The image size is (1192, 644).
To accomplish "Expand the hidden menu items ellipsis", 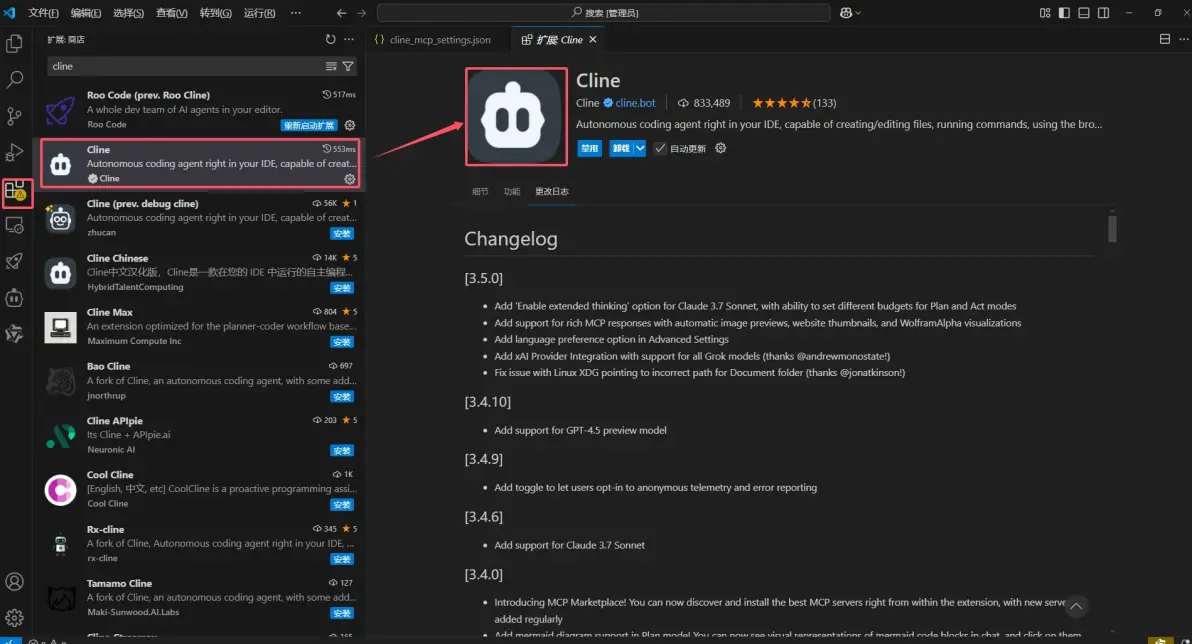I will [x=295, y=13].
